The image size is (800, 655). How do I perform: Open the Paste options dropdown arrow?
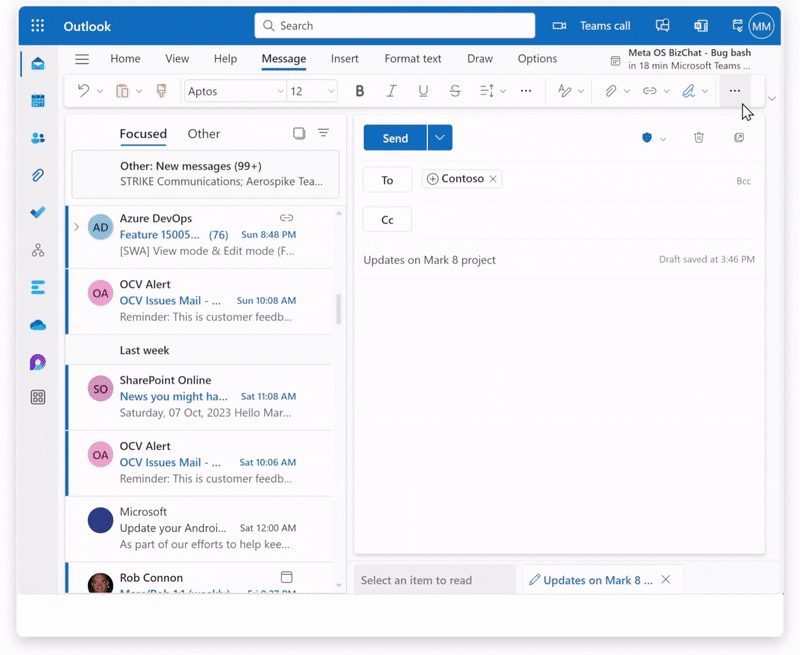click(x=139, y=91)
